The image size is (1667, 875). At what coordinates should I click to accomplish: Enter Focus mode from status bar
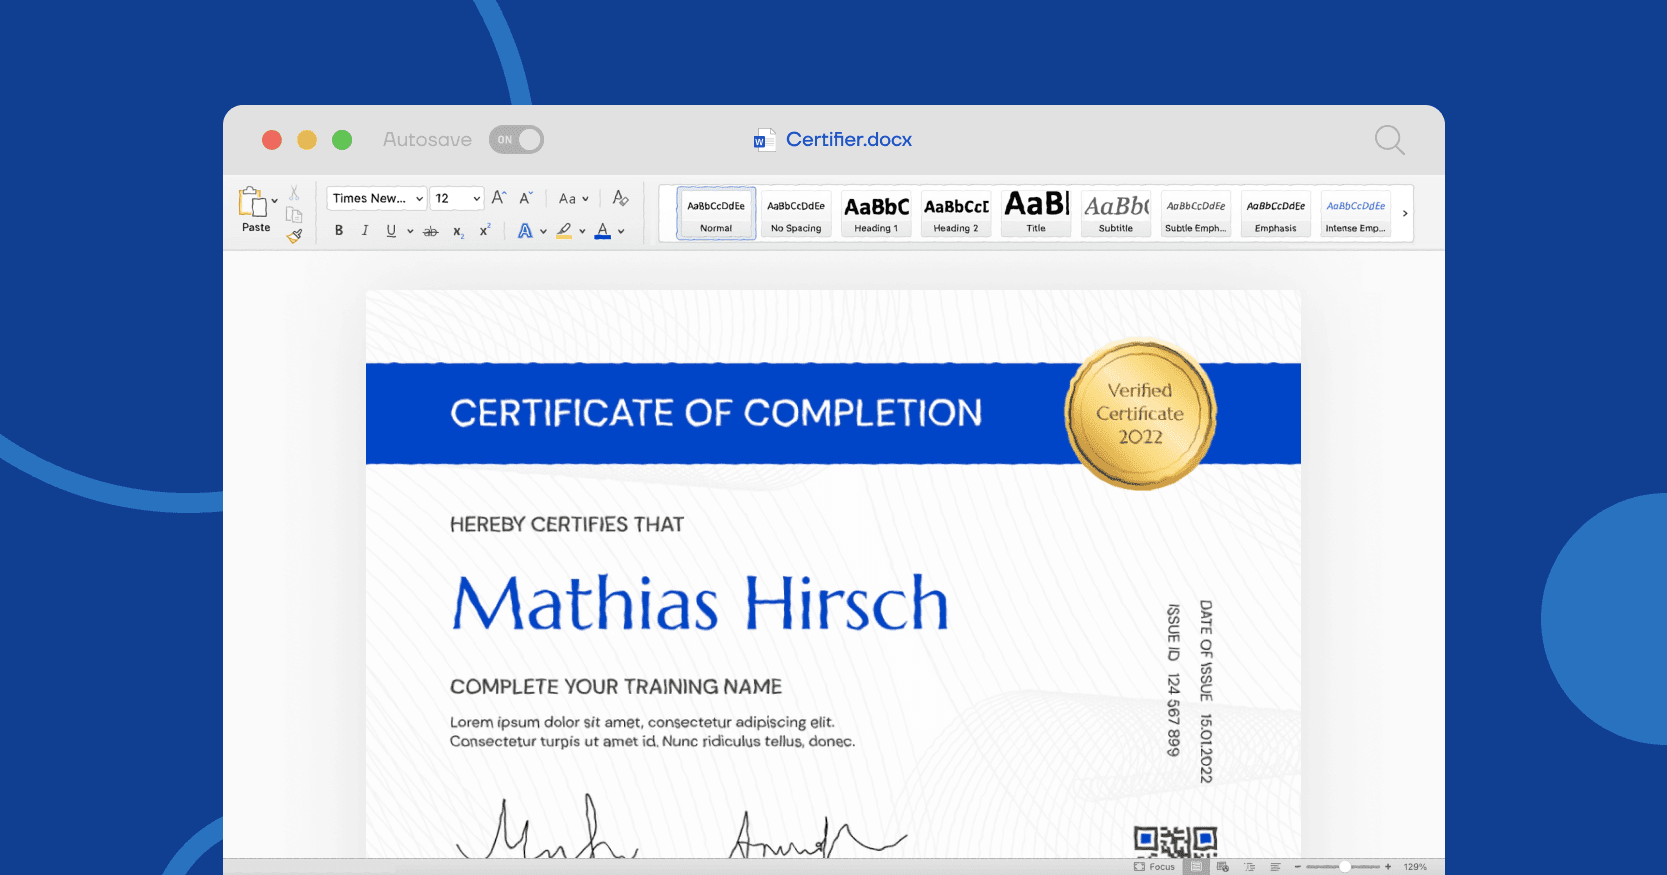[1154, 867]
